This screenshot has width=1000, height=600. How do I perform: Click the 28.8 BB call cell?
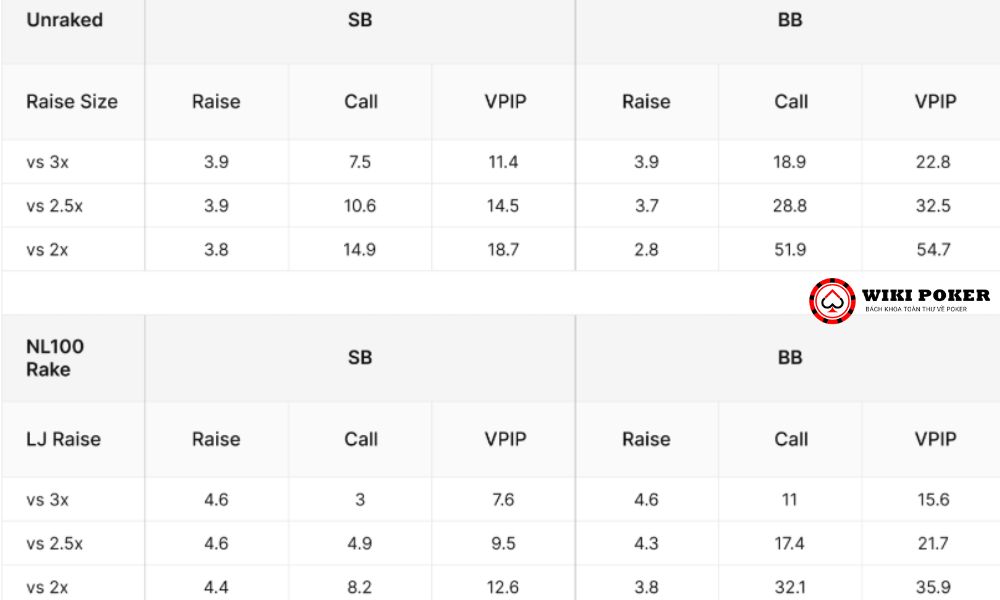(790, 205)
